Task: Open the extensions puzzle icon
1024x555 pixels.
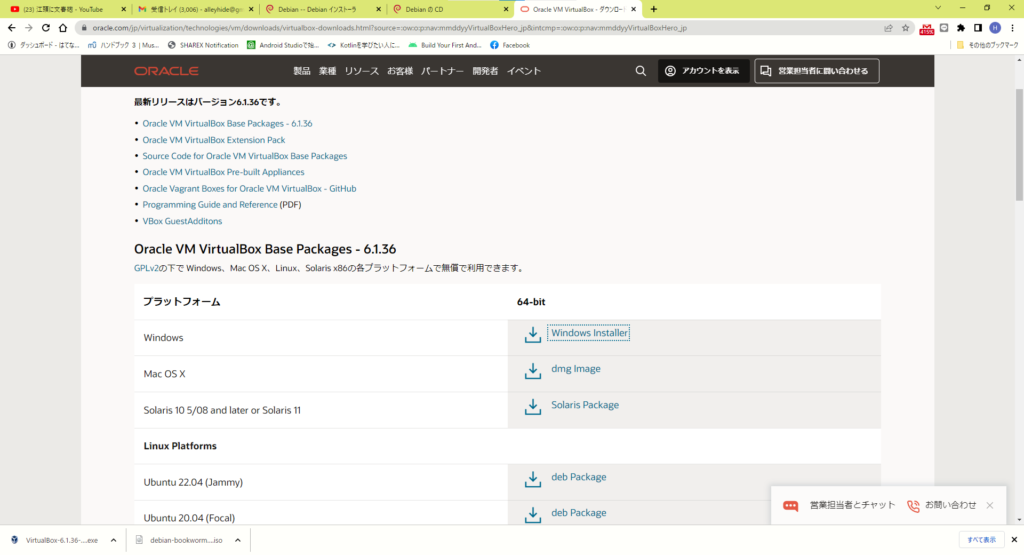Action: (961, 28)
